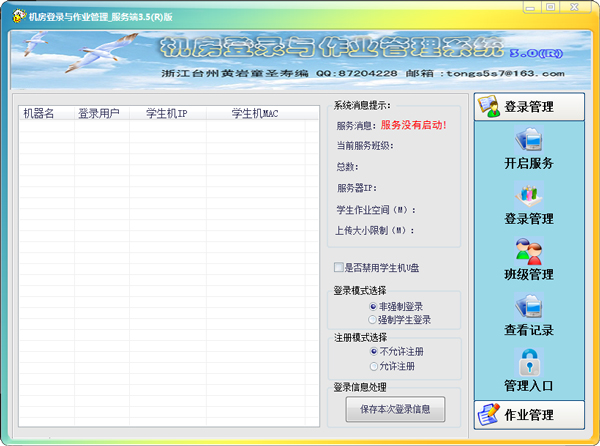Viewport: 600px width, 446px height.
Task: Click the 保存本次登录信息 button
Action: [395, 409]
